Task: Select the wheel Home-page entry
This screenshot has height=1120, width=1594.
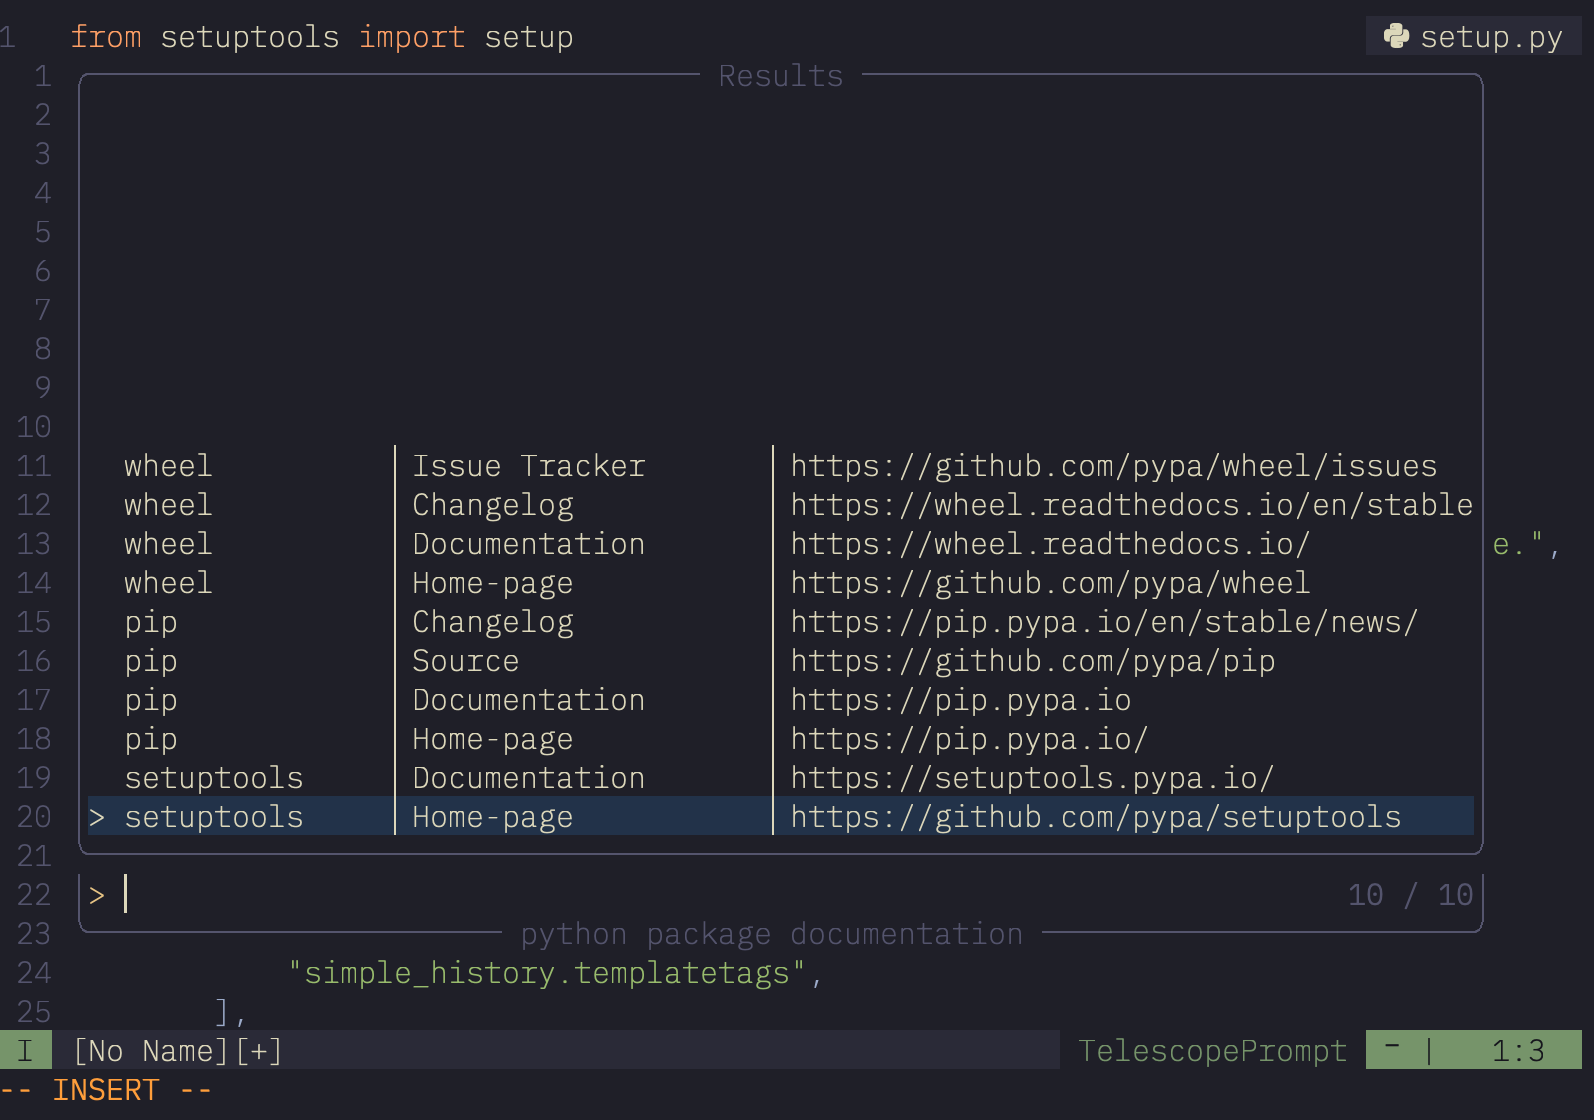Action: (781, 583)
